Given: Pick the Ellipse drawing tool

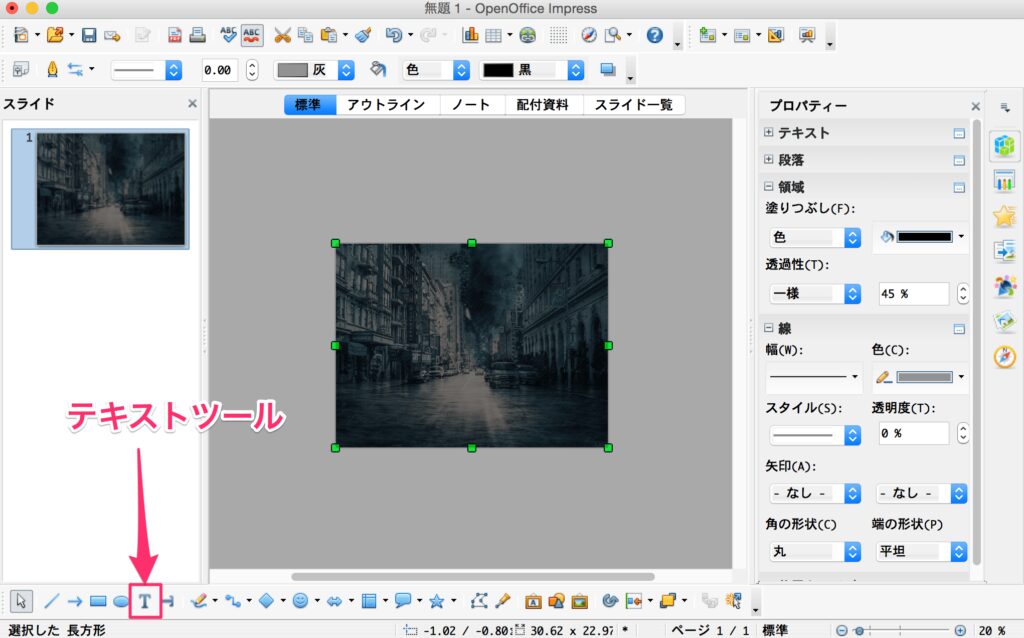Looking at the screenshot, I should click(x=121, y=601).
